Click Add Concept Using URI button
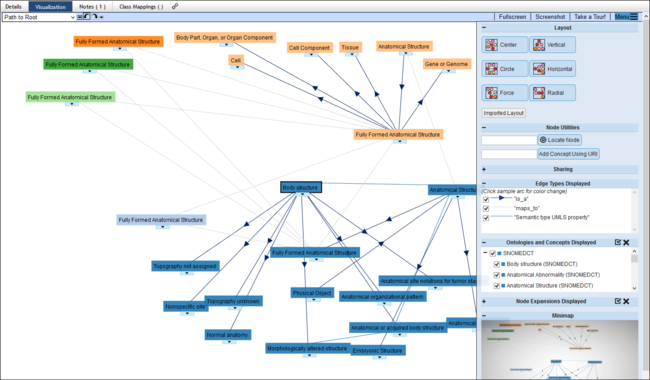The width and height of the screenshot is (650, 380). click(568, 154)
